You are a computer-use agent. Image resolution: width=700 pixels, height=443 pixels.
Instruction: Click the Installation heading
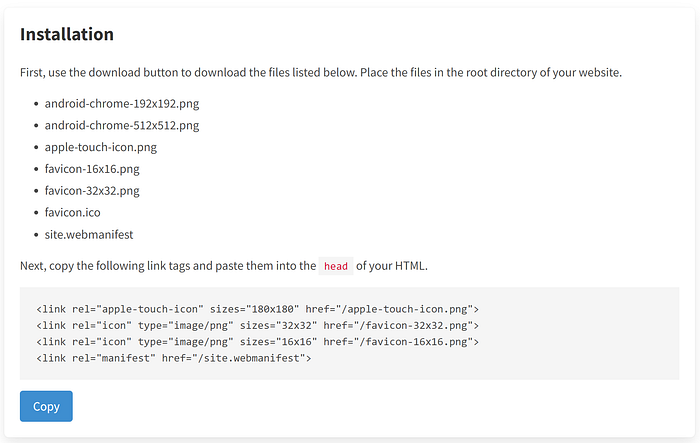point(67,34)
